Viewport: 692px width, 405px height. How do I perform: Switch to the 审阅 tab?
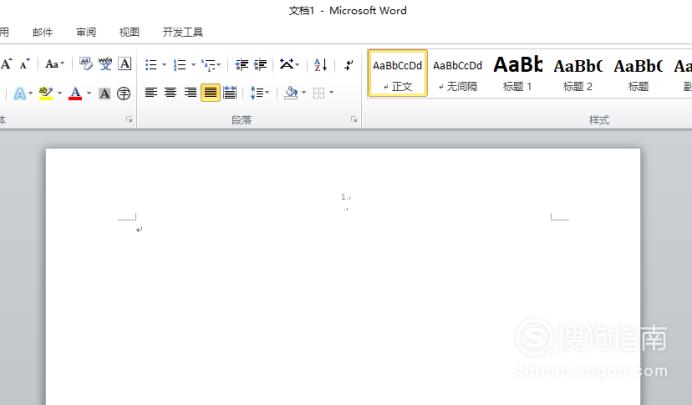(86, 32)
